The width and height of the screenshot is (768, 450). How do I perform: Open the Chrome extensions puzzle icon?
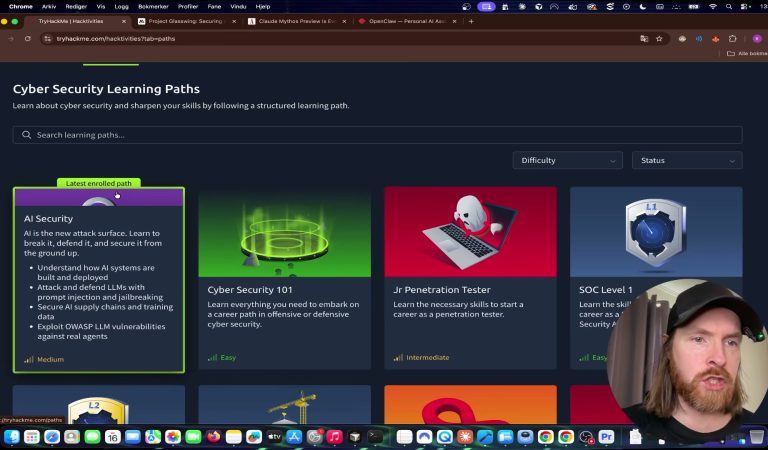(732, 38)
